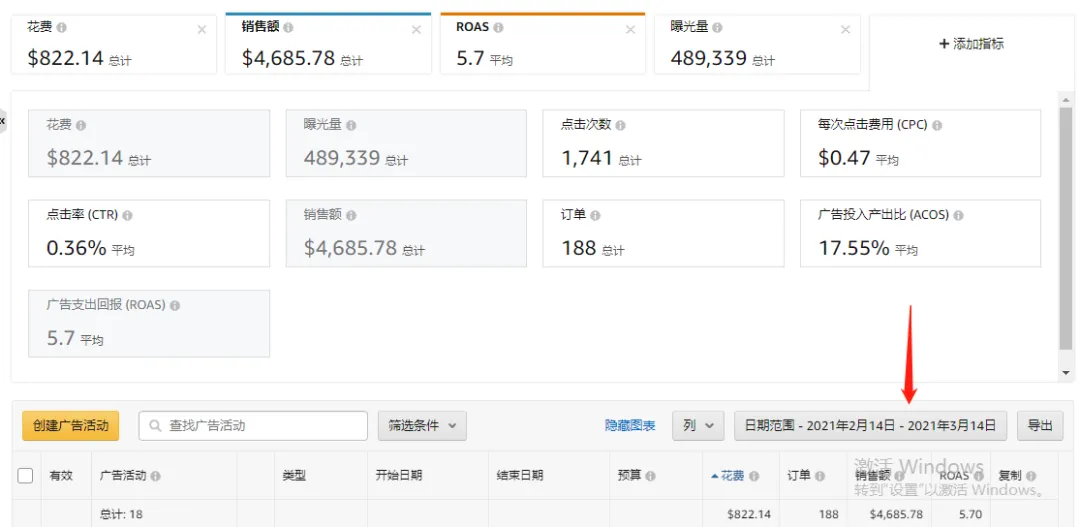The height and width of the screenshot is (527, 1080).
Task: Click metric panel scrollbar up arrow
Action: click(x=1066, y=101)
